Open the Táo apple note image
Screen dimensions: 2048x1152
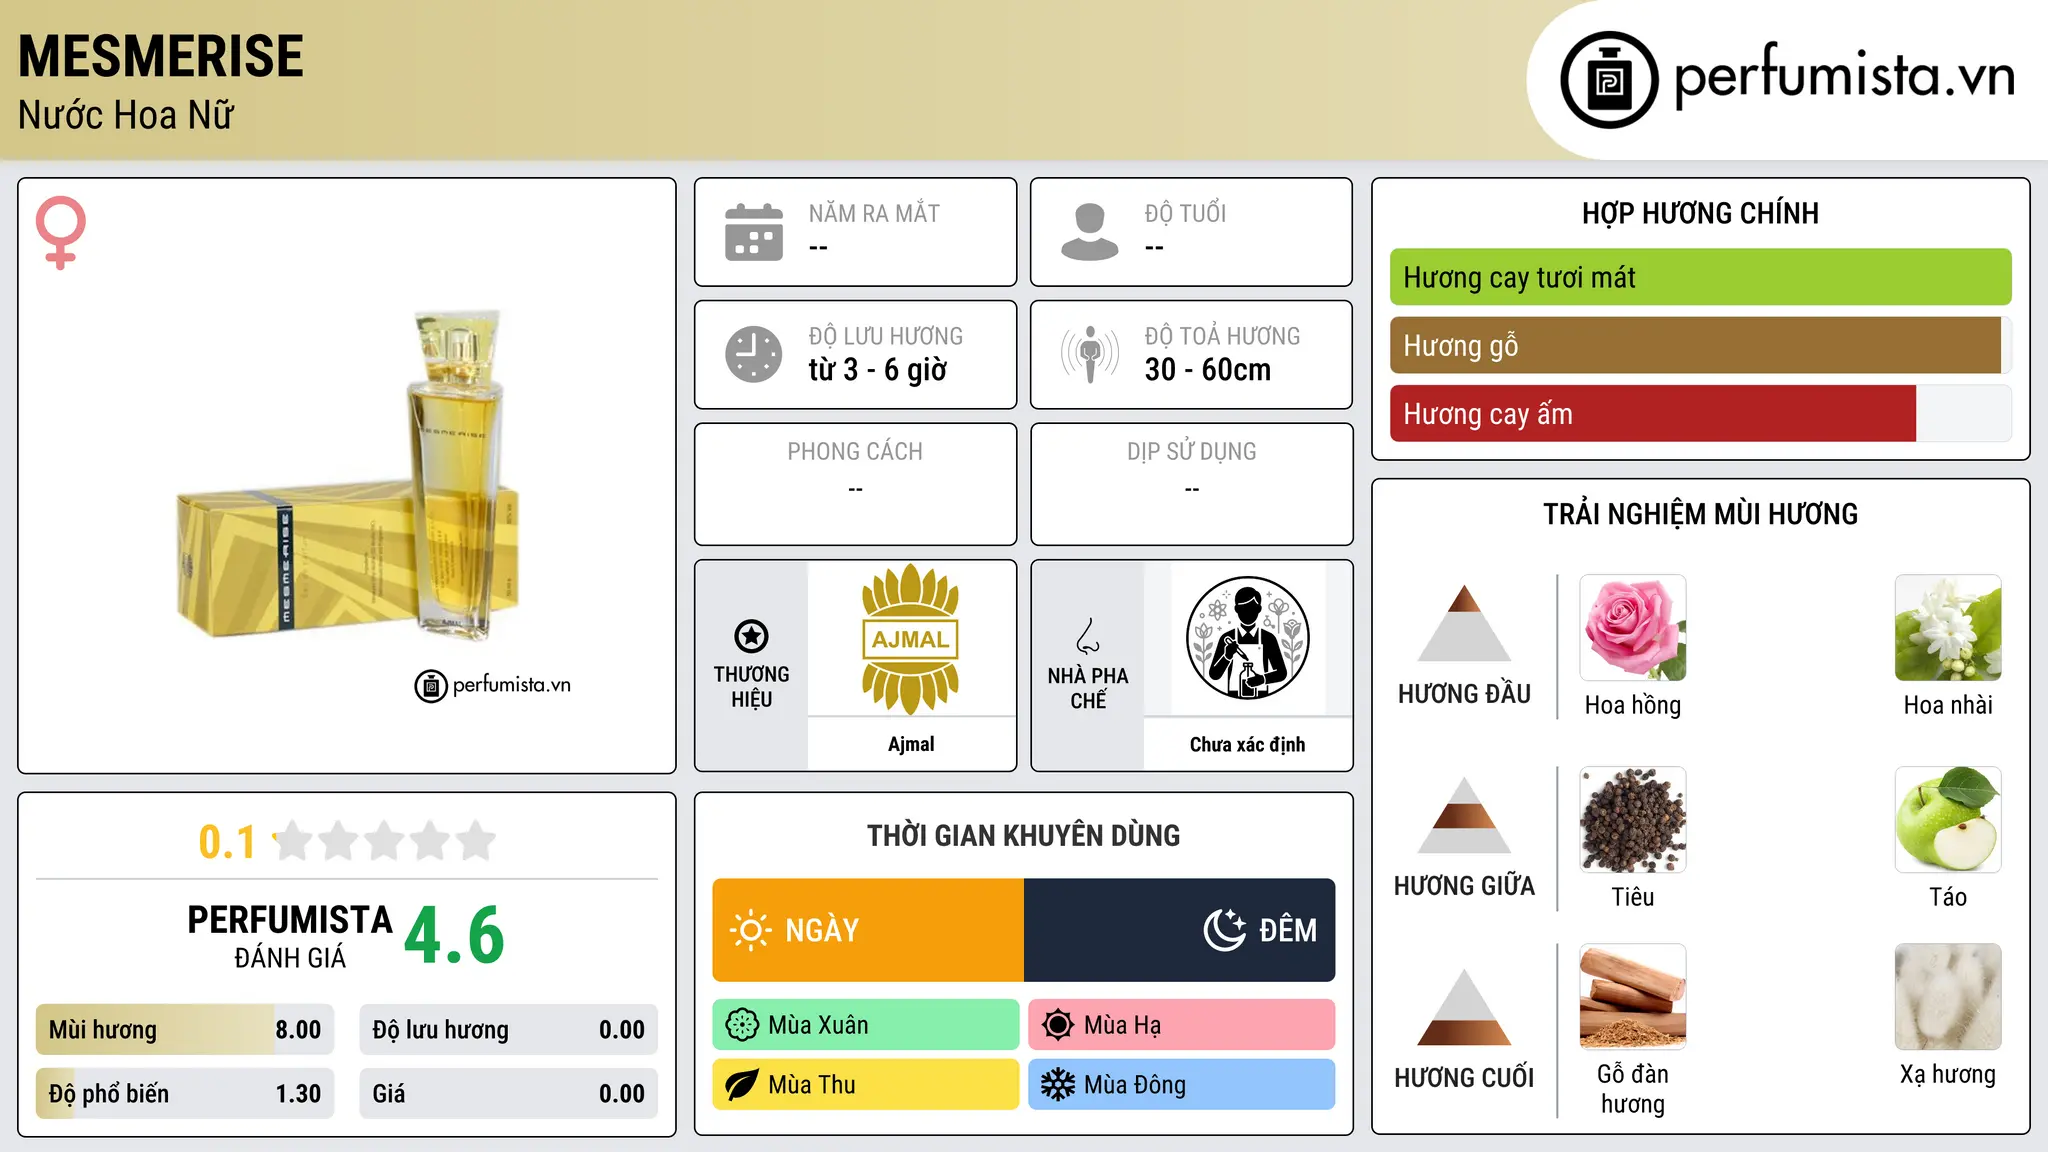(1948, 820)
